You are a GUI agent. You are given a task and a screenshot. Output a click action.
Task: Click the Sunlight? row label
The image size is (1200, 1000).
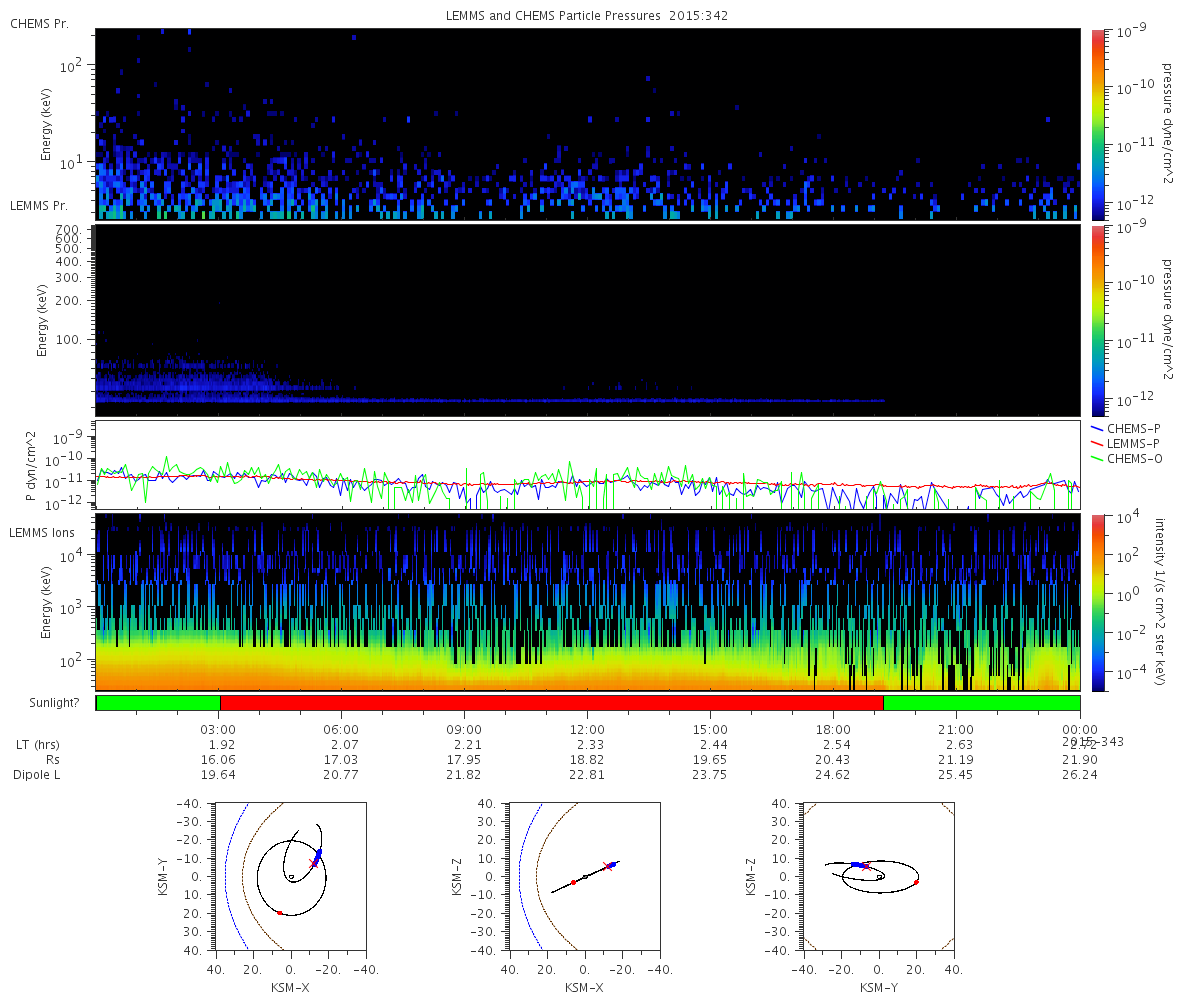coord(44,703)
